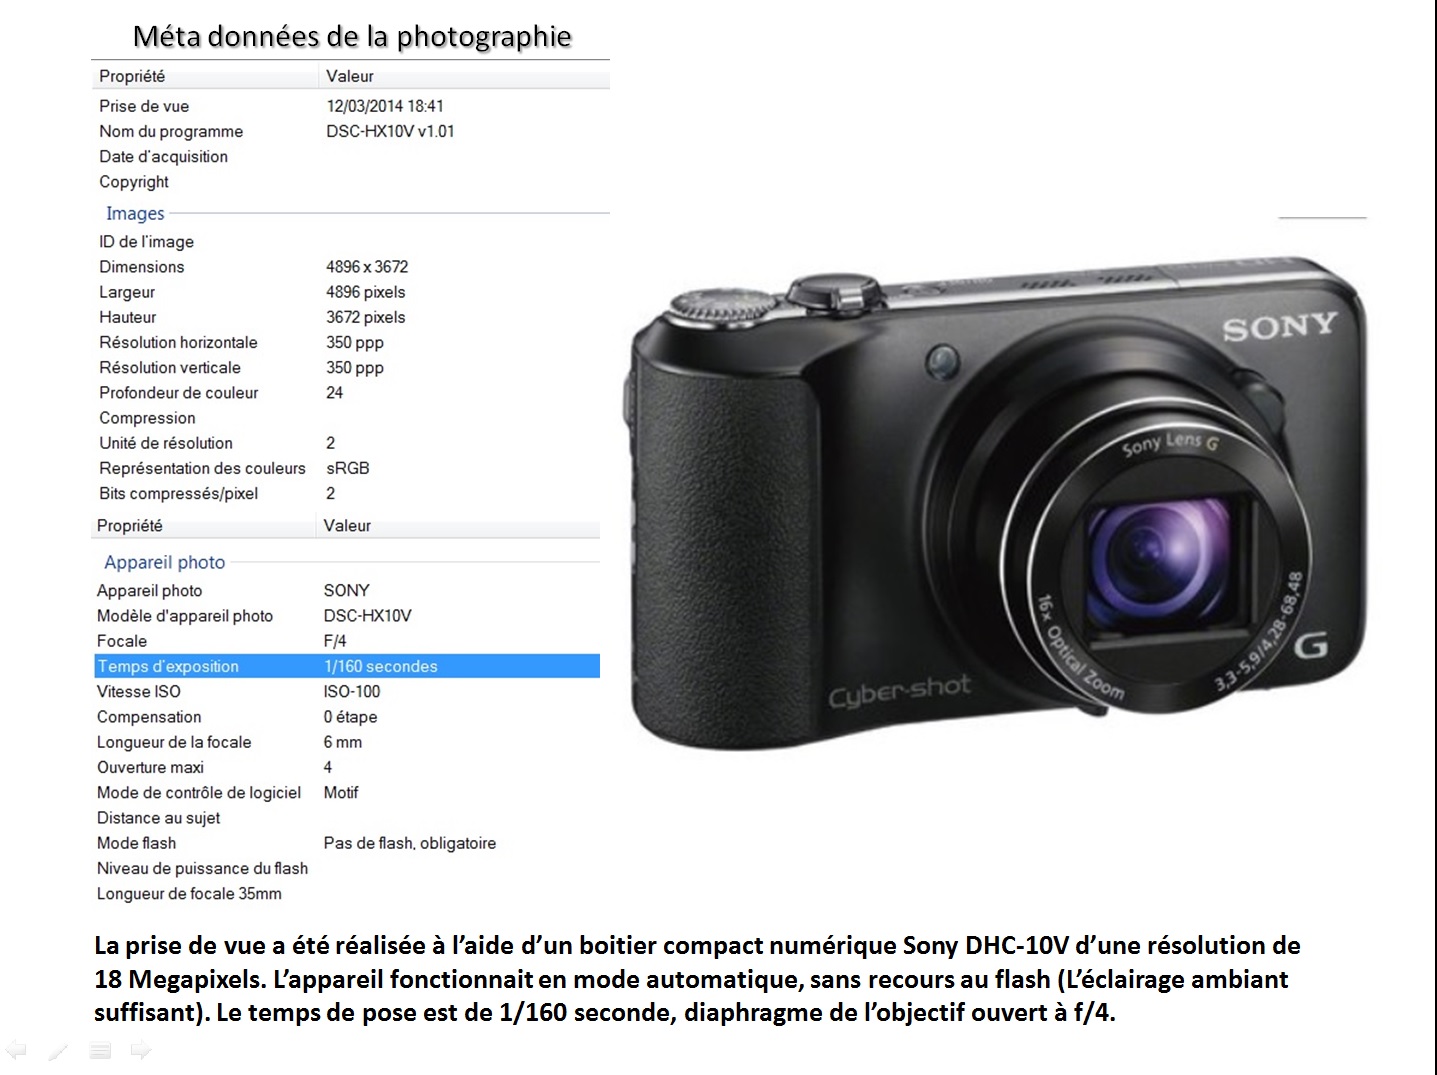
Task: Open the pen pointer options icon
Action: [57, 1050]
